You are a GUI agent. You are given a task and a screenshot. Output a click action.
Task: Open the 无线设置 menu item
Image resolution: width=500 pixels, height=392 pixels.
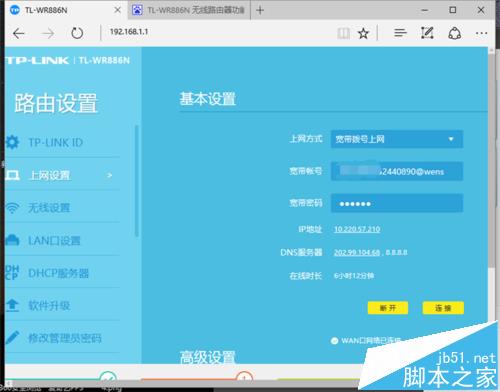click(x=49, y=208)
